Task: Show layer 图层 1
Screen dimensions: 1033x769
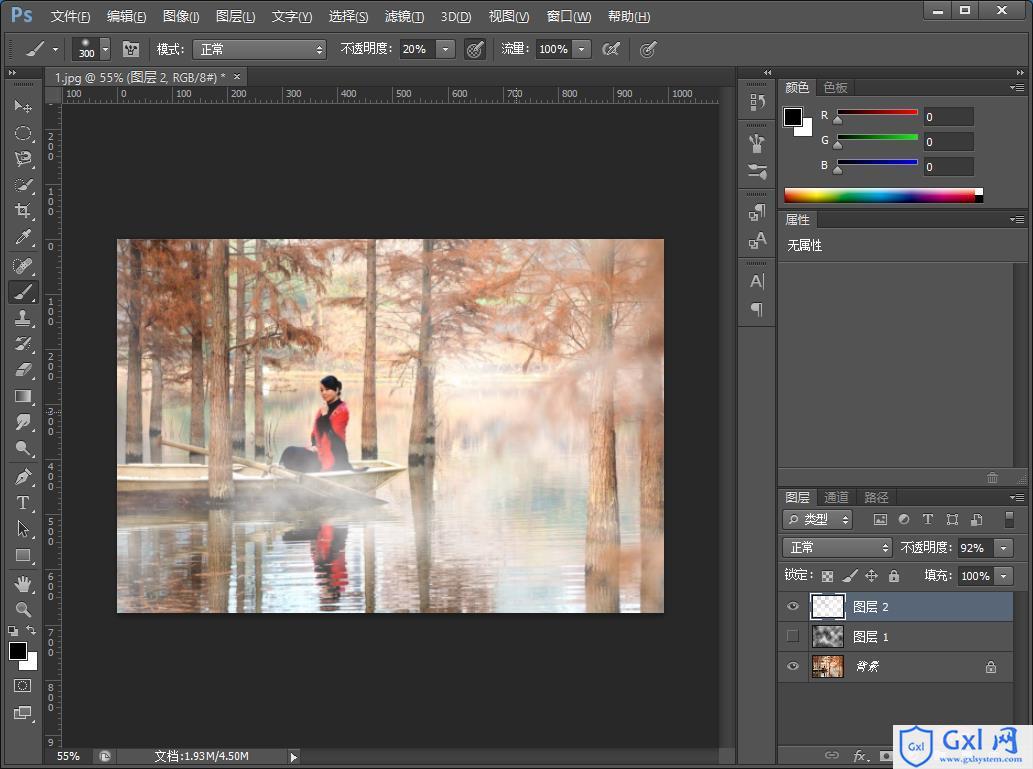Action: 793,636
